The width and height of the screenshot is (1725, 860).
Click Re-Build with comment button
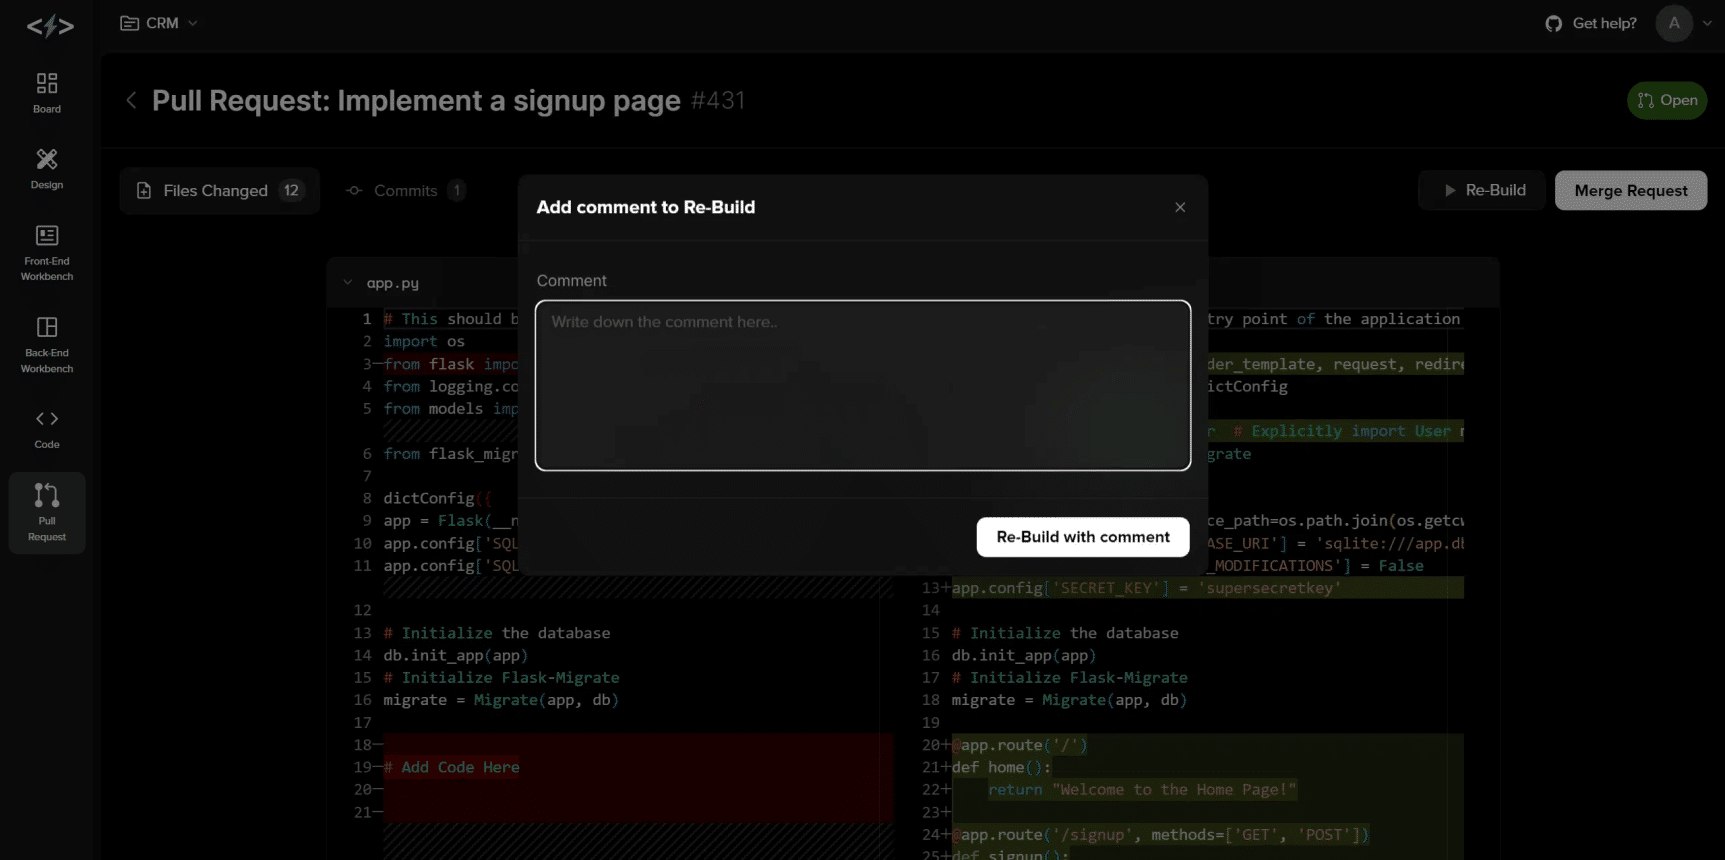(x=1083, y=537)
